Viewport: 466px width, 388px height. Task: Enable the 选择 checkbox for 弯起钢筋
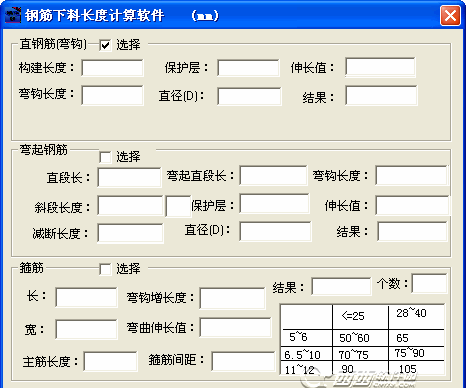tap(105, 157)
